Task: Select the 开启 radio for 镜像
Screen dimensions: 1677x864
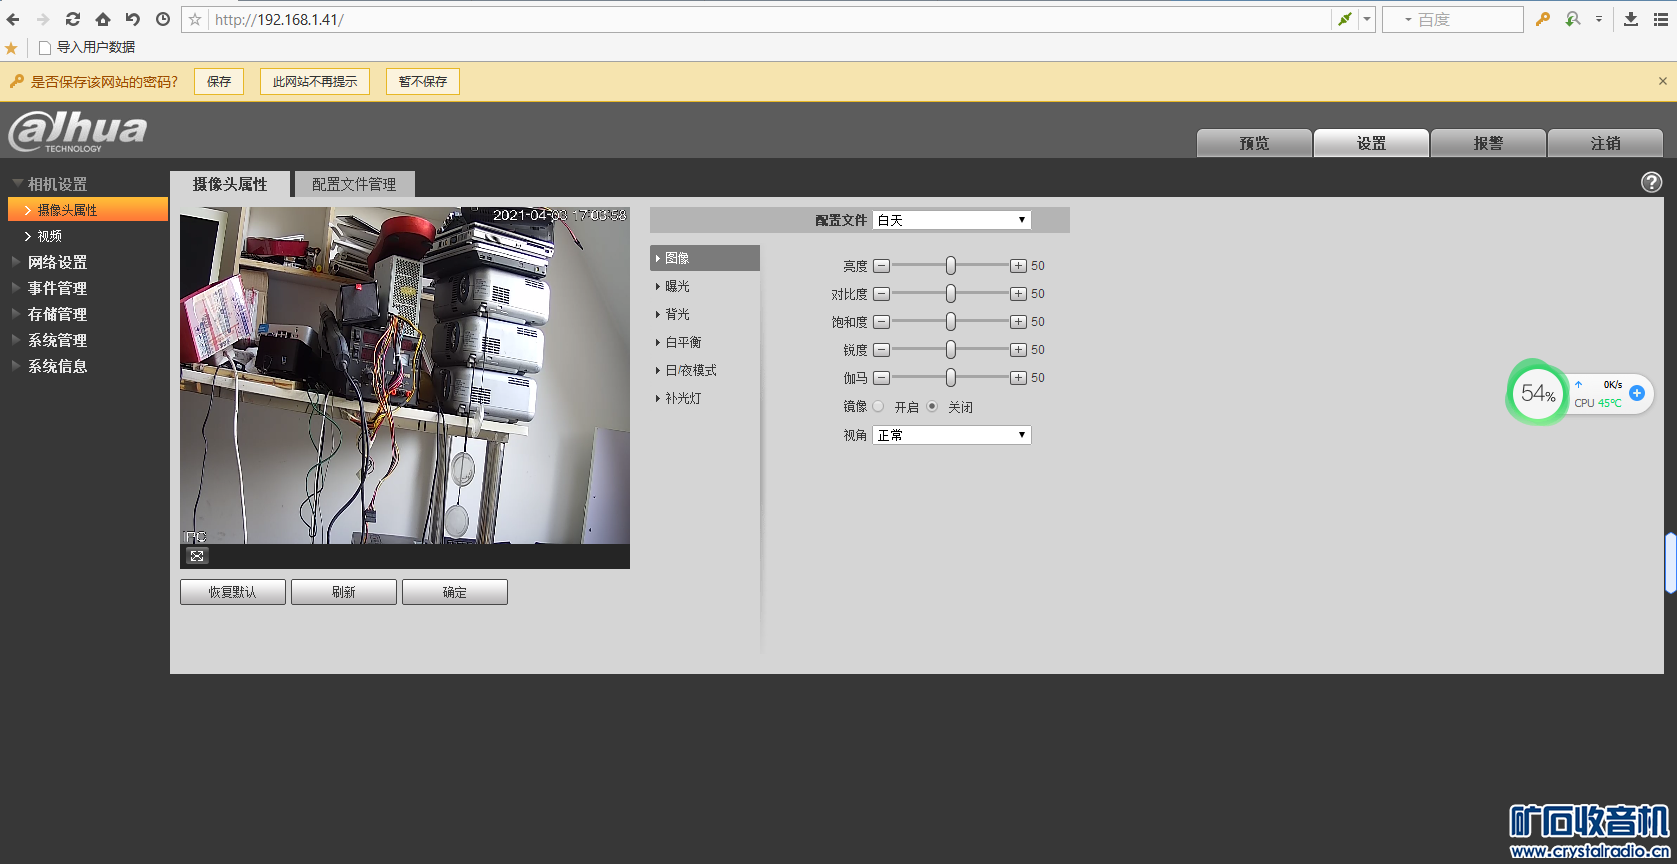Action: 878,406
